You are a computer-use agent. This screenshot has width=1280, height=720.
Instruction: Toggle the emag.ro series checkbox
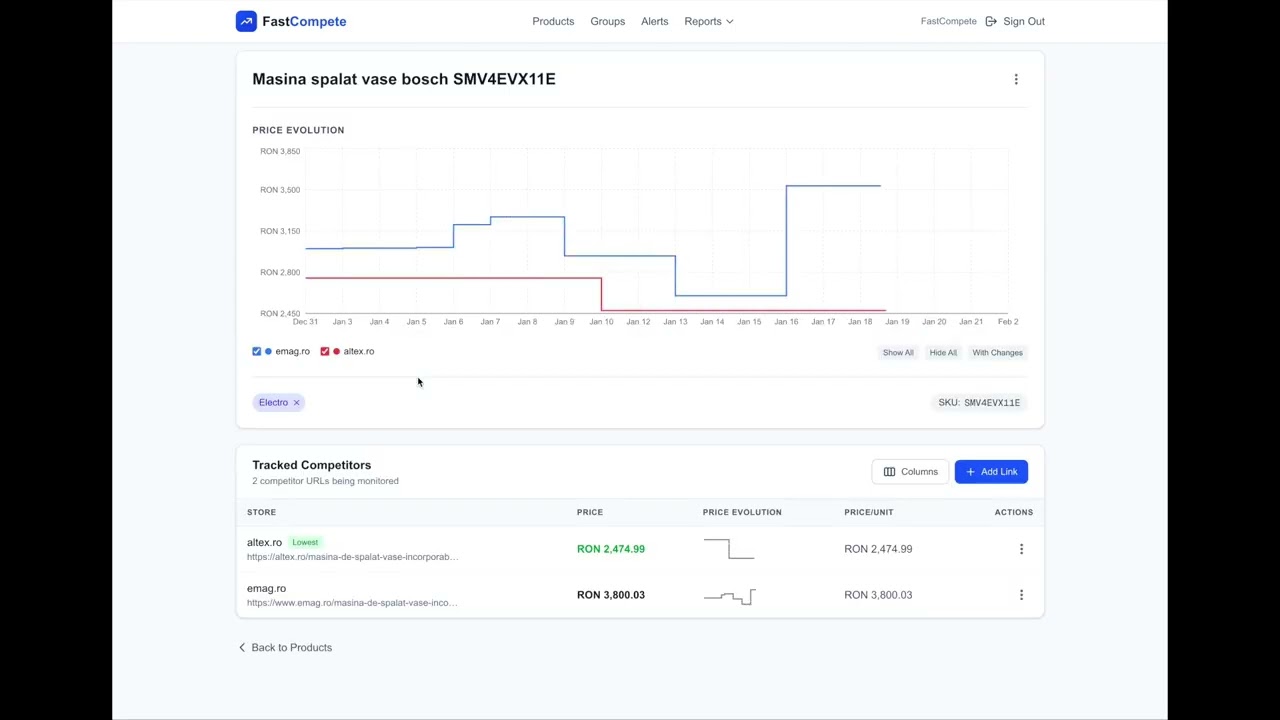coord(257,352)
